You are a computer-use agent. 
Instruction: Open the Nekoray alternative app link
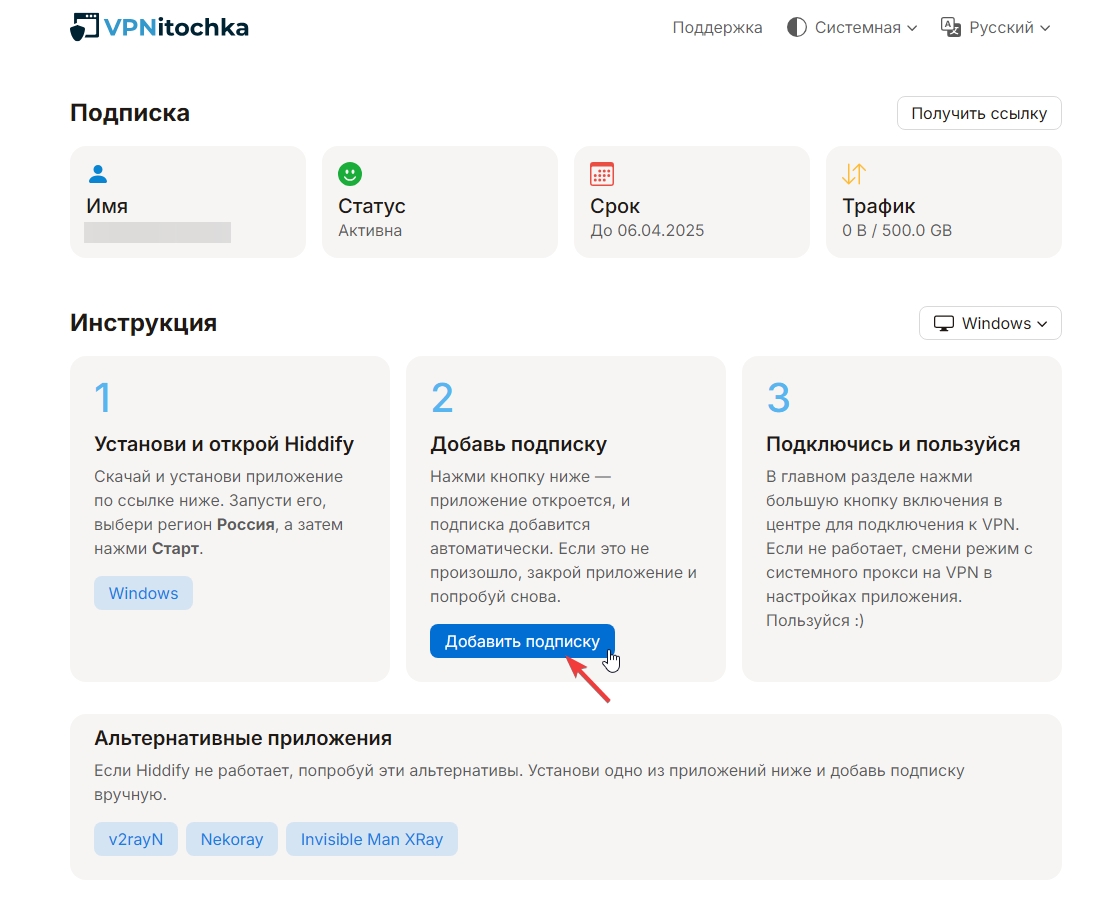pyautogui.click(x=232, y=839)
